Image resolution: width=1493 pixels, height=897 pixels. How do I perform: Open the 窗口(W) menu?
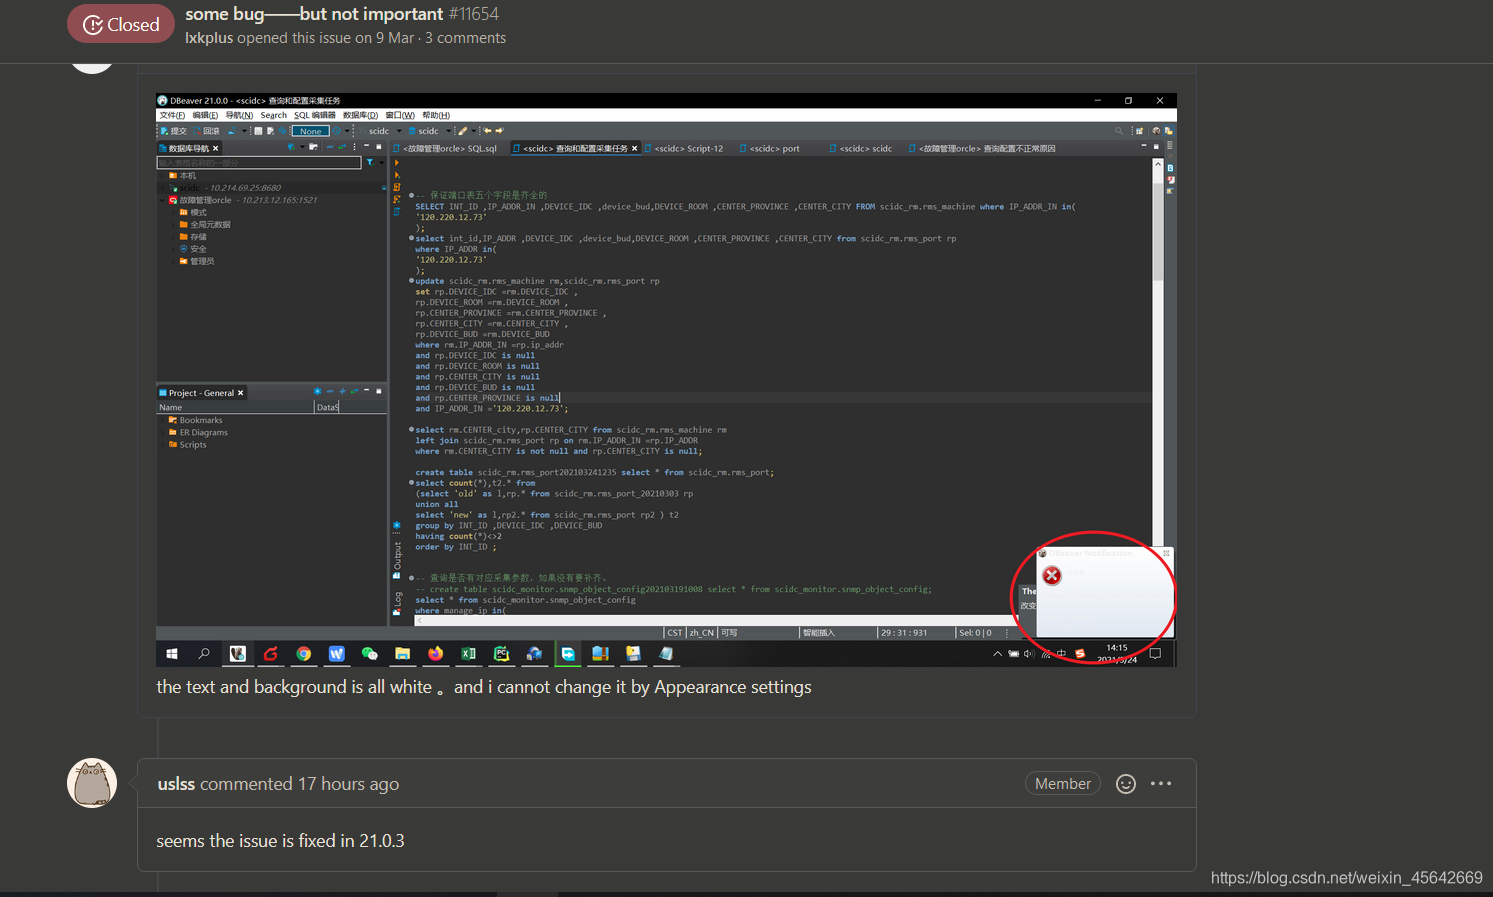coord(400,115)
